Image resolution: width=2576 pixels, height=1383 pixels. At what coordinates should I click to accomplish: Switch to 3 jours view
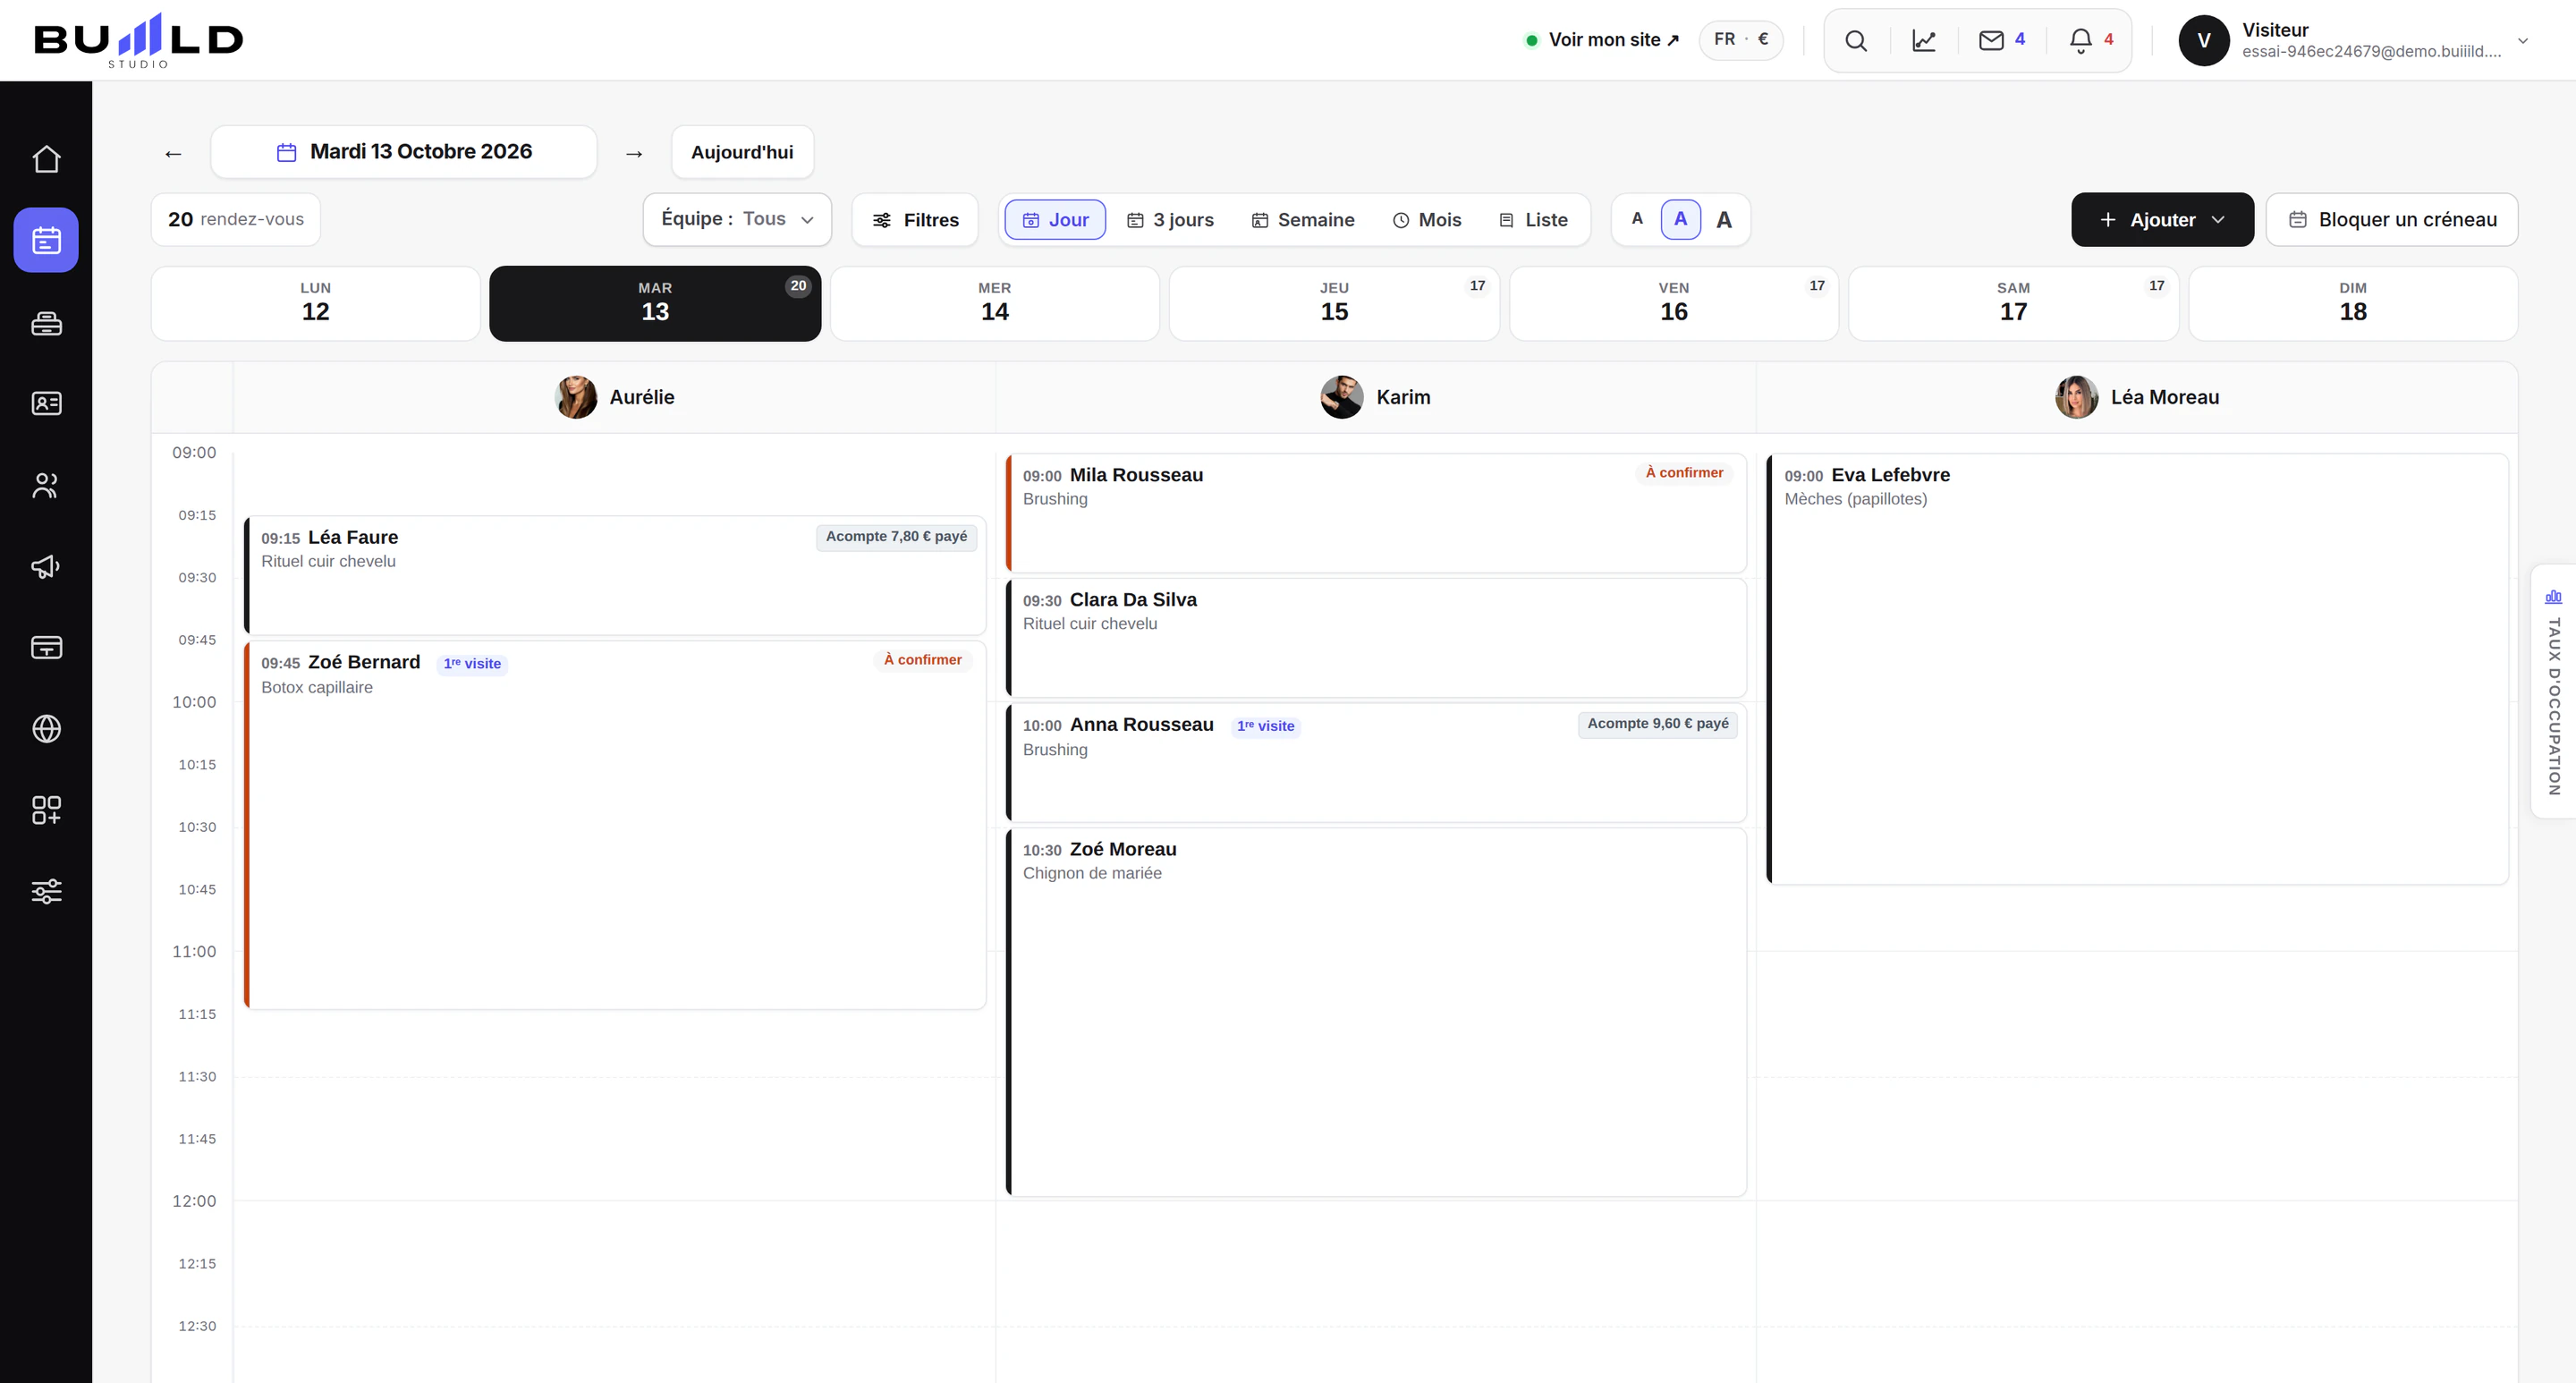(1170, 220)
